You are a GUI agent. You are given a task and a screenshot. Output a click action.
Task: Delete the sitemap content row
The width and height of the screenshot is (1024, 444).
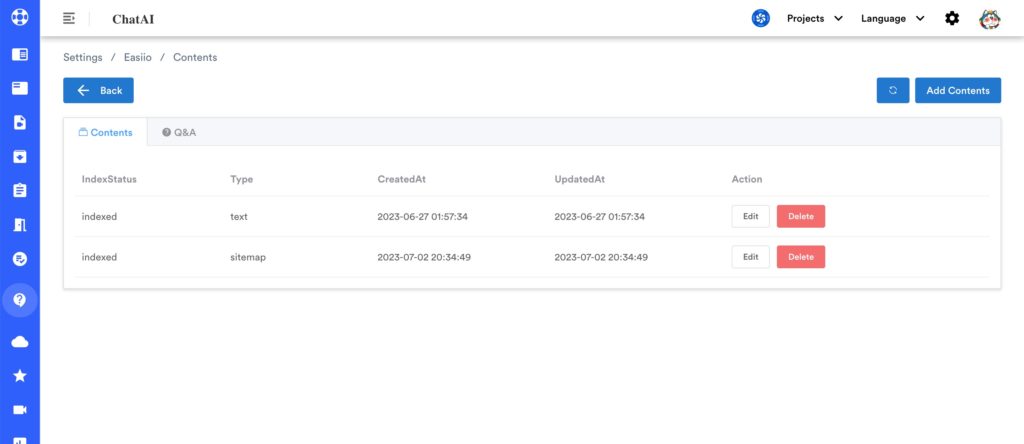coord(801,257)
